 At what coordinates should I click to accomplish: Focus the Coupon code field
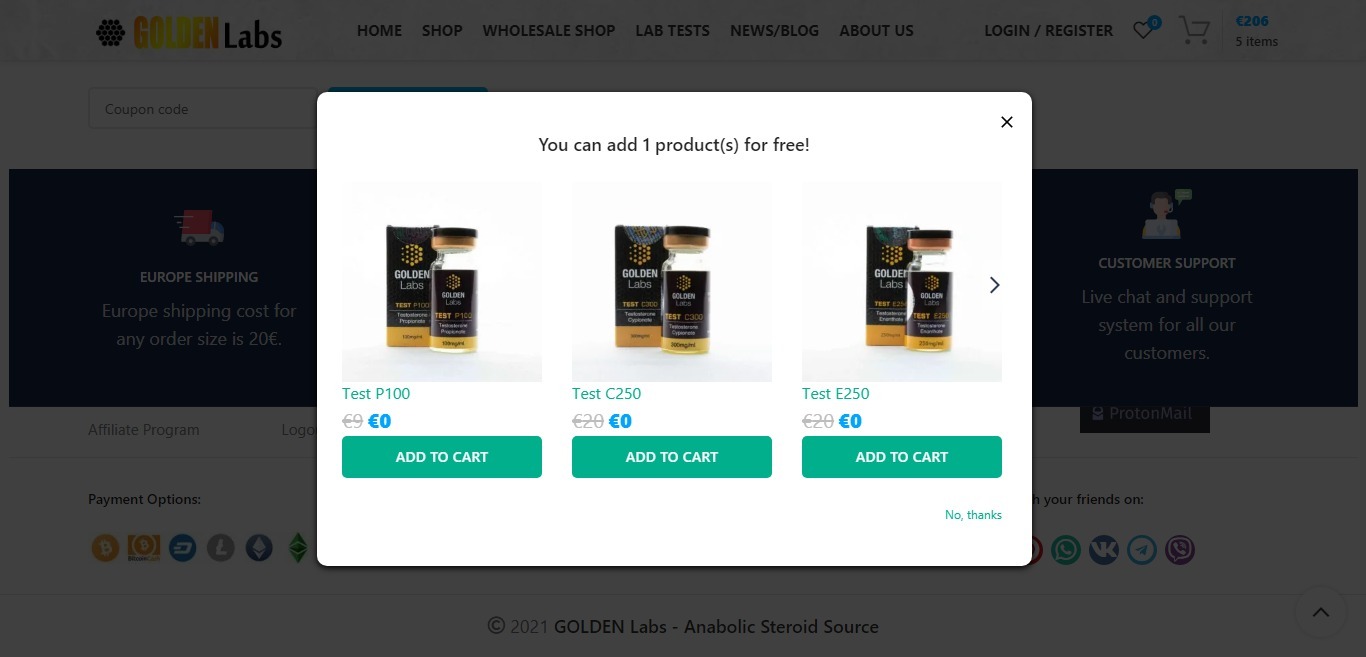pyautogui.click(x=204, y=109)
